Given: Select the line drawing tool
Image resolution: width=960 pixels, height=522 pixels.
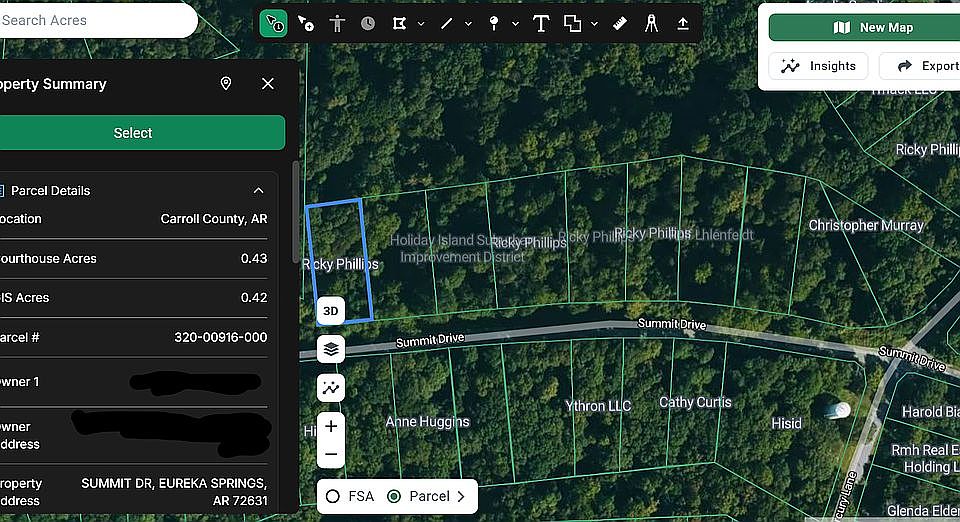Looking at the screenshot, I should click(446, 24).
